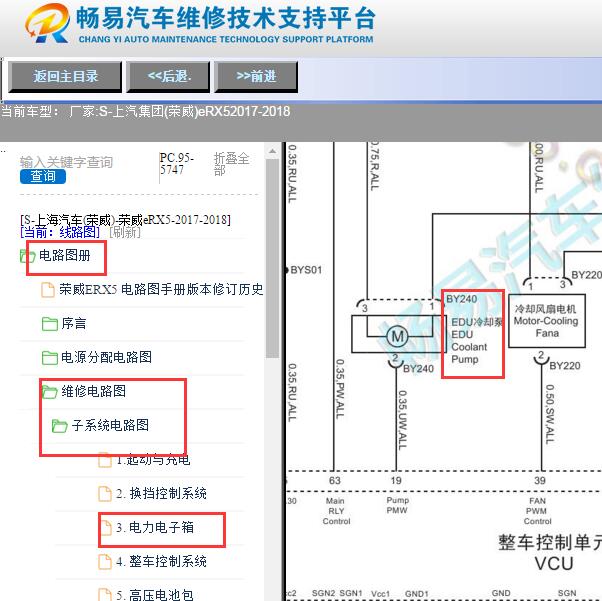The height and width of the screenshot is (601, 602).
Task: Open 3. 电力电子箱 document
Action: (155, 527)
